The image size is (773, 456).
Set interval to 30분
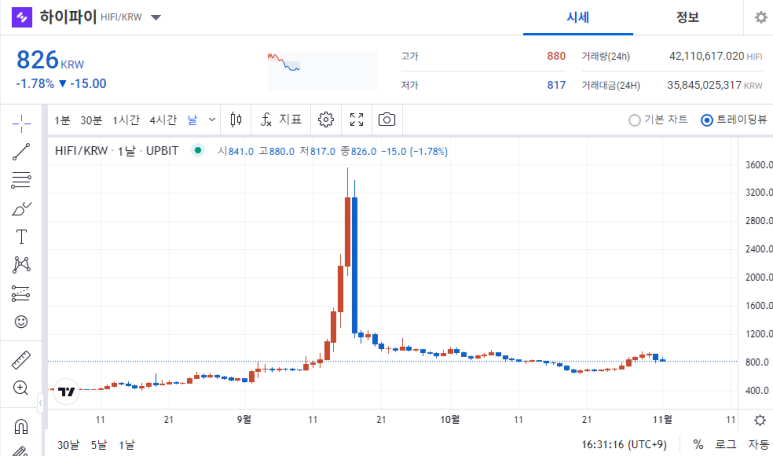pos(91,120)
